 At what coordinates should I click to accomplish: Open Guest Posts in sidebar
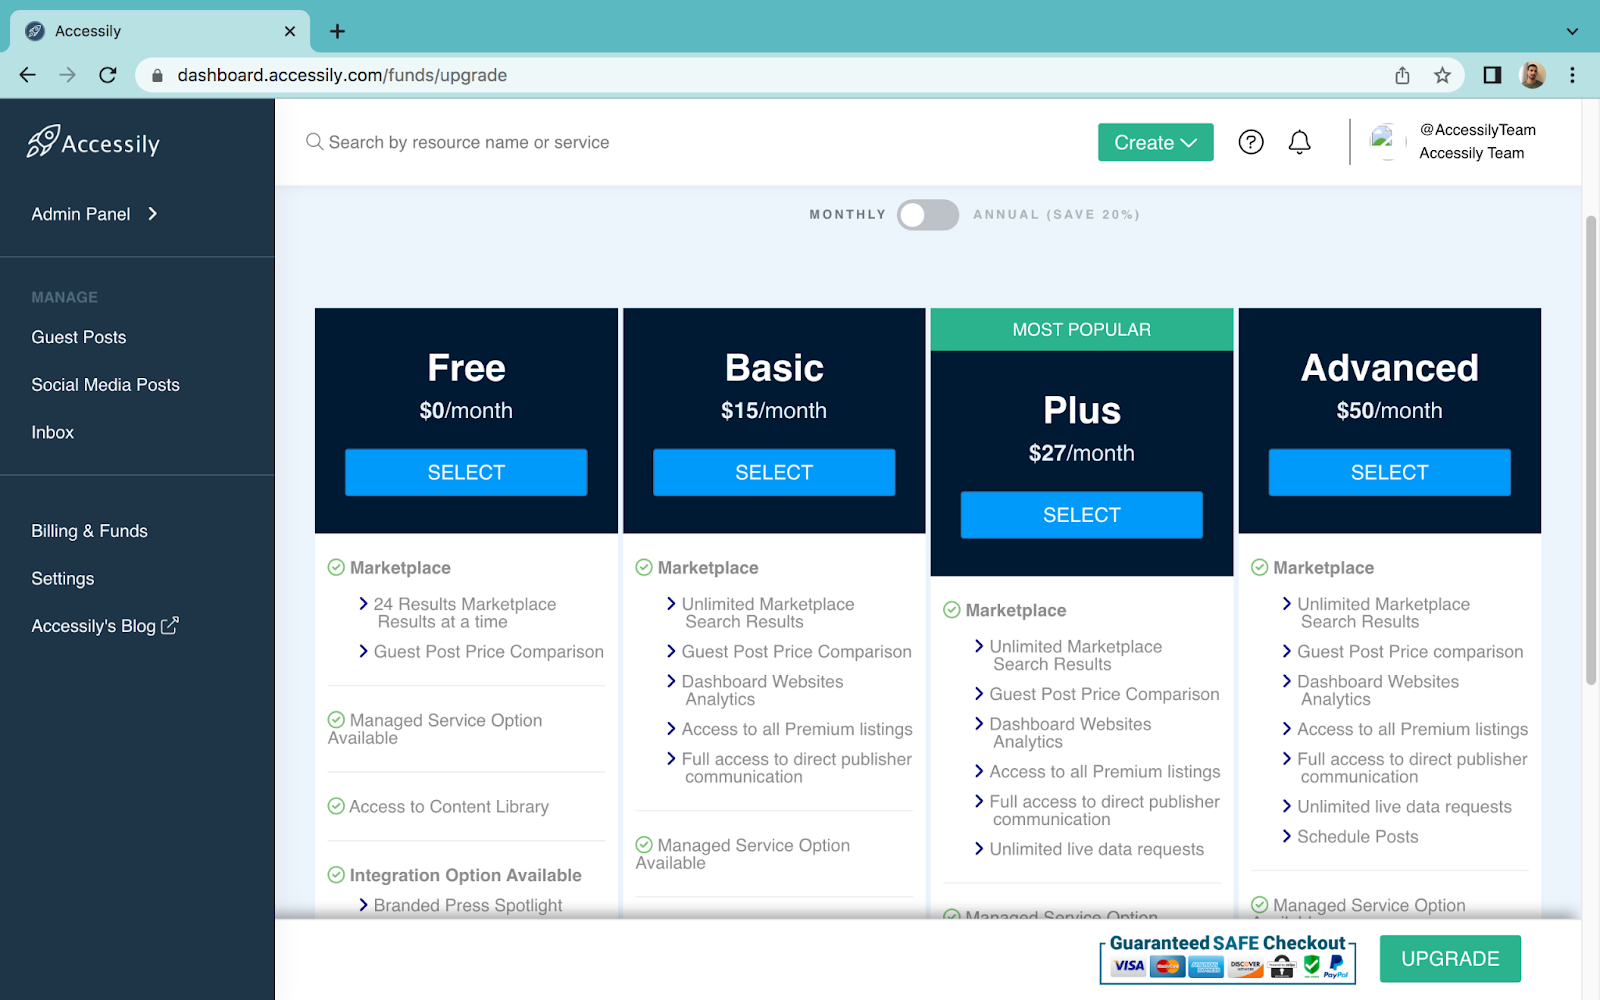coord(79,337)
